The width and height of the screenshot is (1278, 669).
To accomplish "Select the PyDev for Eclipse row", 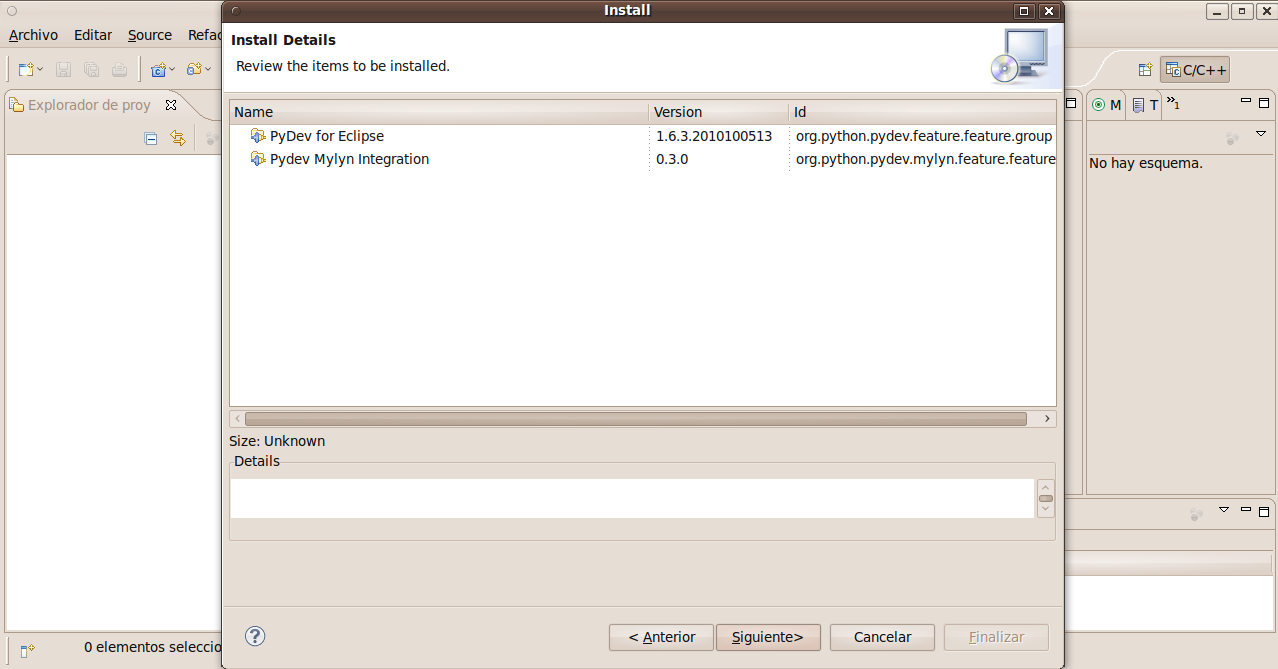I will pyautogui.click(x=643, y=136).
